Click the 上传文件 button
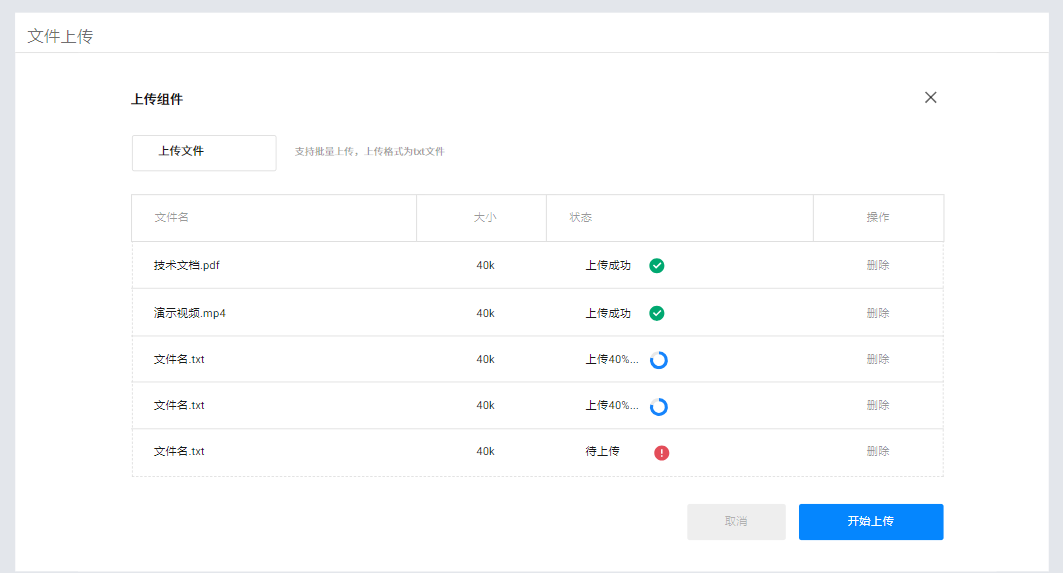The image size is (1063, 573). coord(204,152)
